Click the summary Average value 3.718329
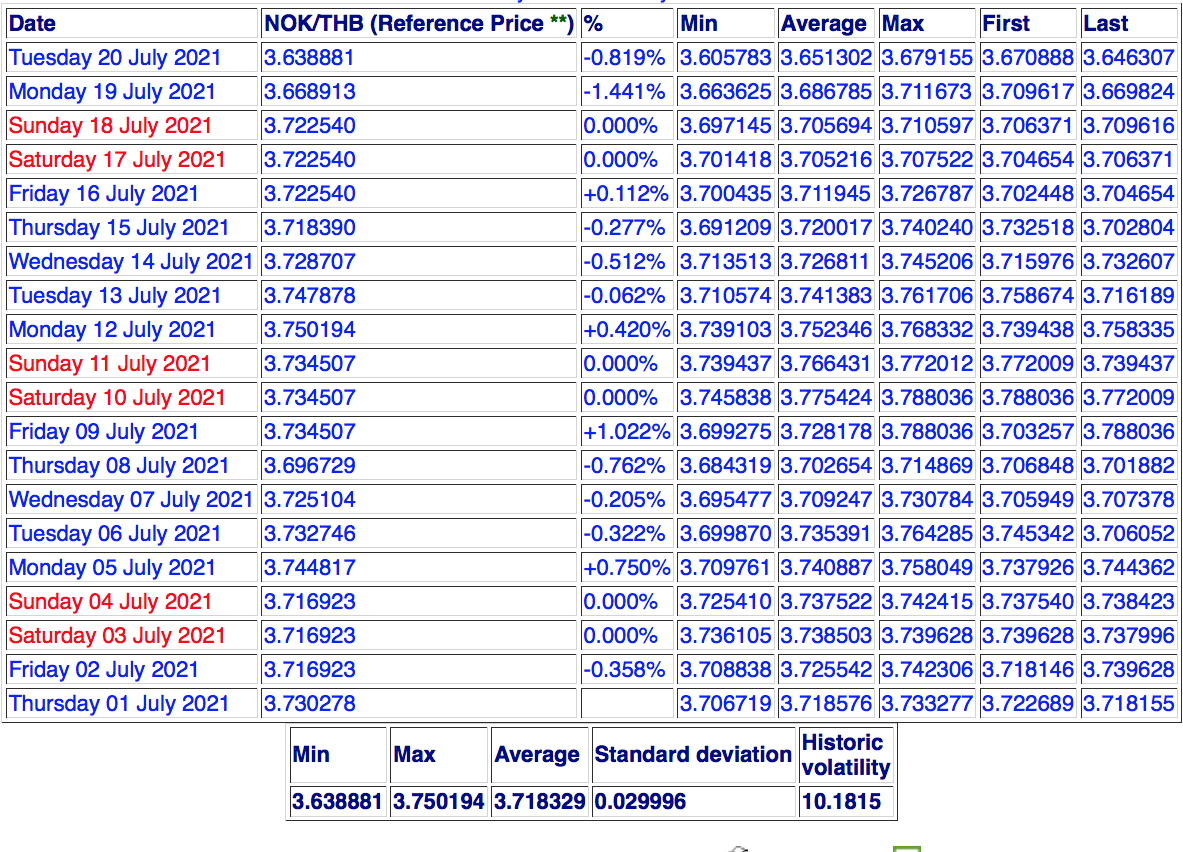 point(538,802)
